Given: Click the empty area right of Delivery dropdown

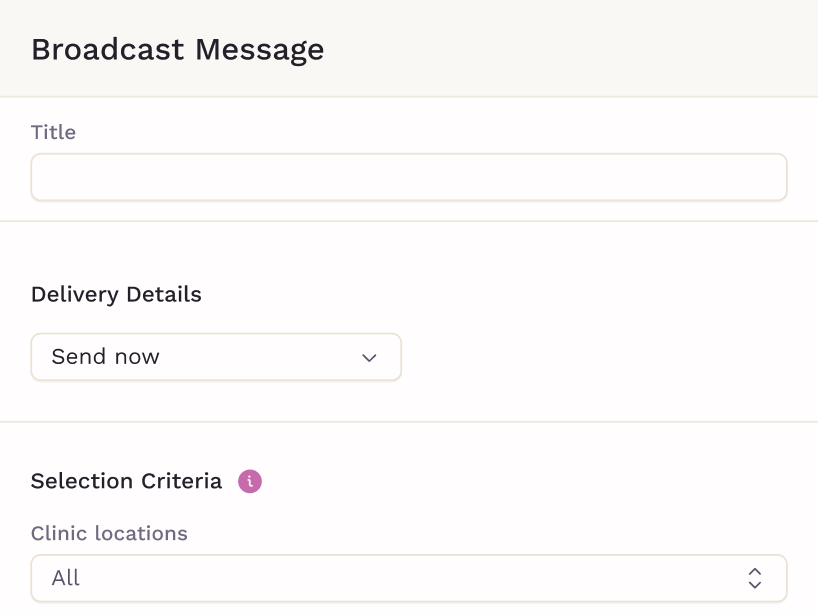Looking at the screenshot, I should pos(605,357).
